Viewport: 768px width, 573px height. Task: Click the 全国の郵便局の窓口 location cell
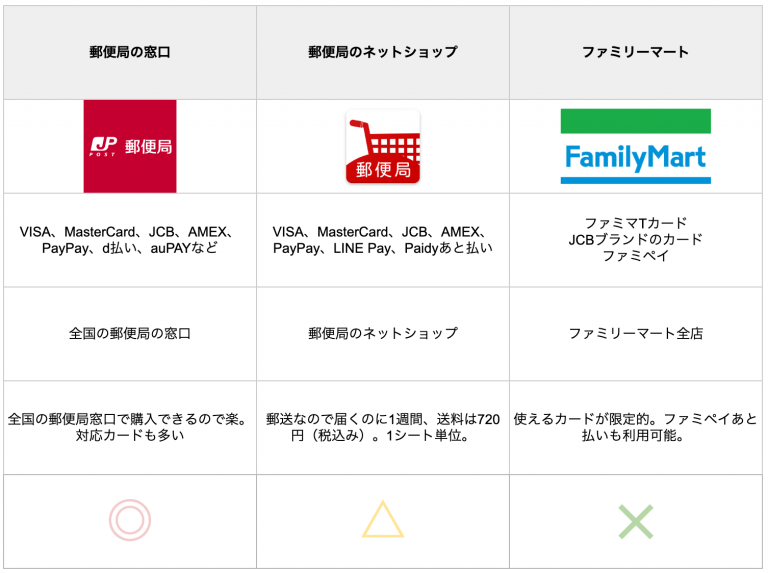[130, 333]
